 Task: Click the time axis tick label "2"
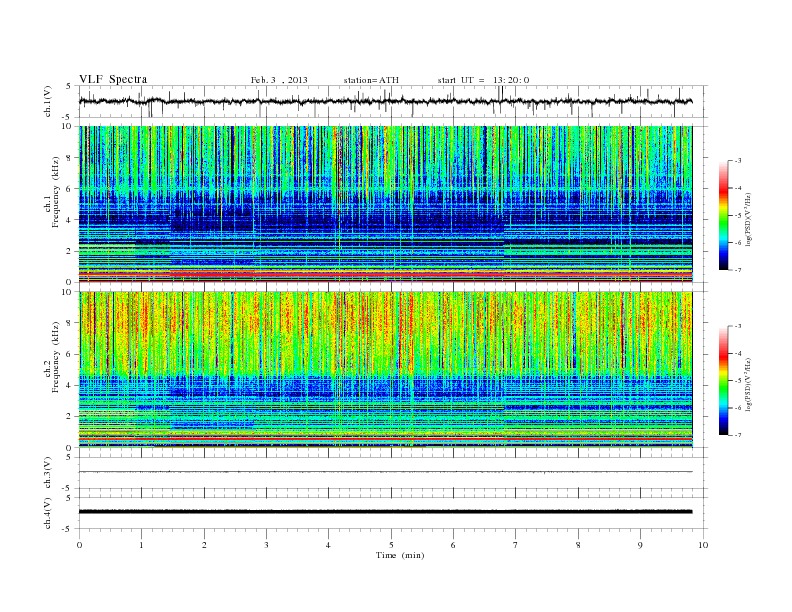(204, 545)
